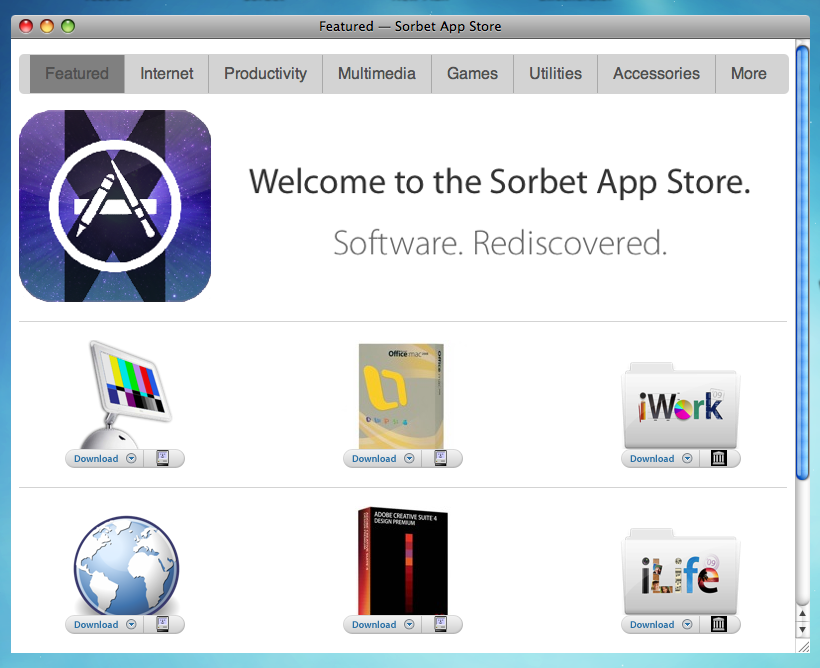Download the blue globe app
Screen dimensions: 820x668
pyautogui.click(x=96, y=624)
